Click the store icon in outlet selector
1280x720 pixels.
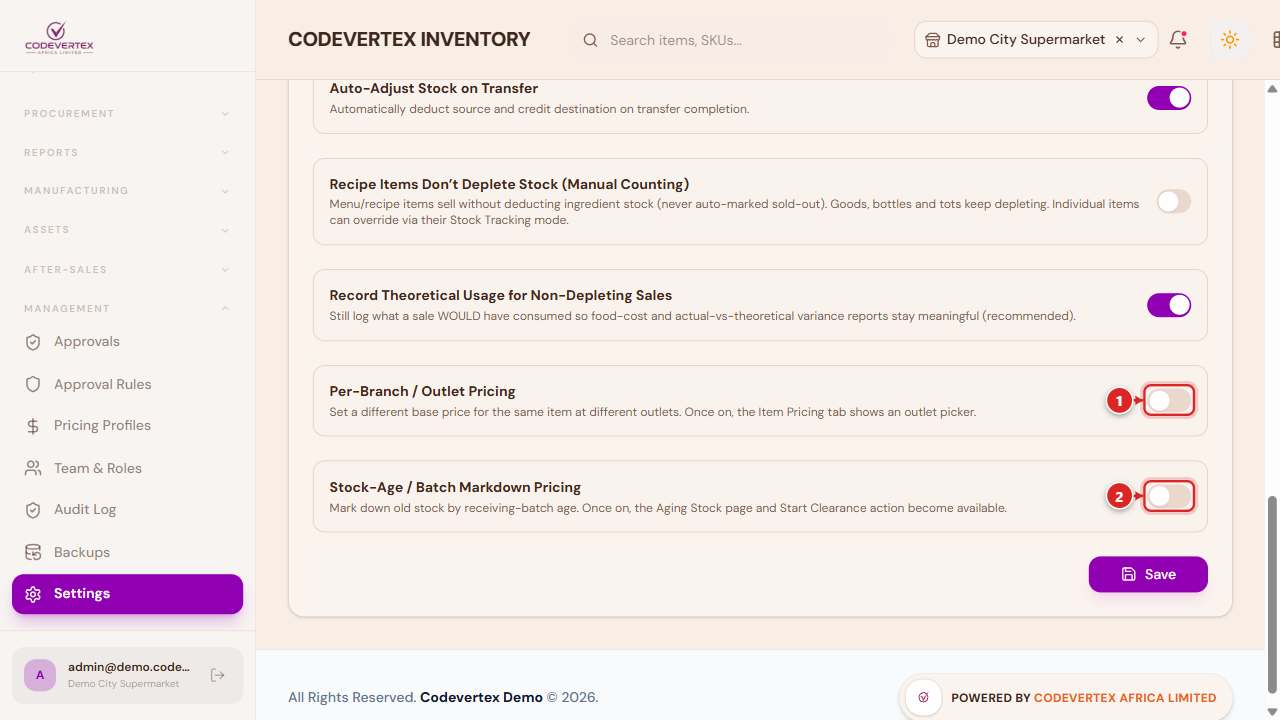click(932, 40)
